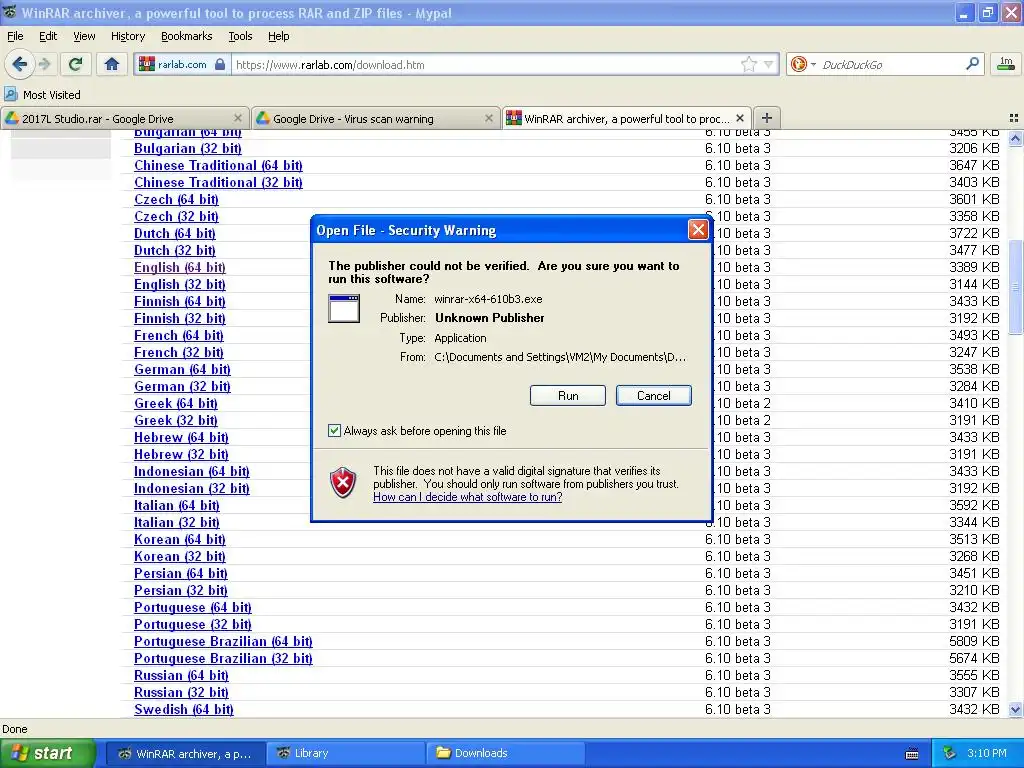Download Hebrew (32 bit) version

click(181, 454)
